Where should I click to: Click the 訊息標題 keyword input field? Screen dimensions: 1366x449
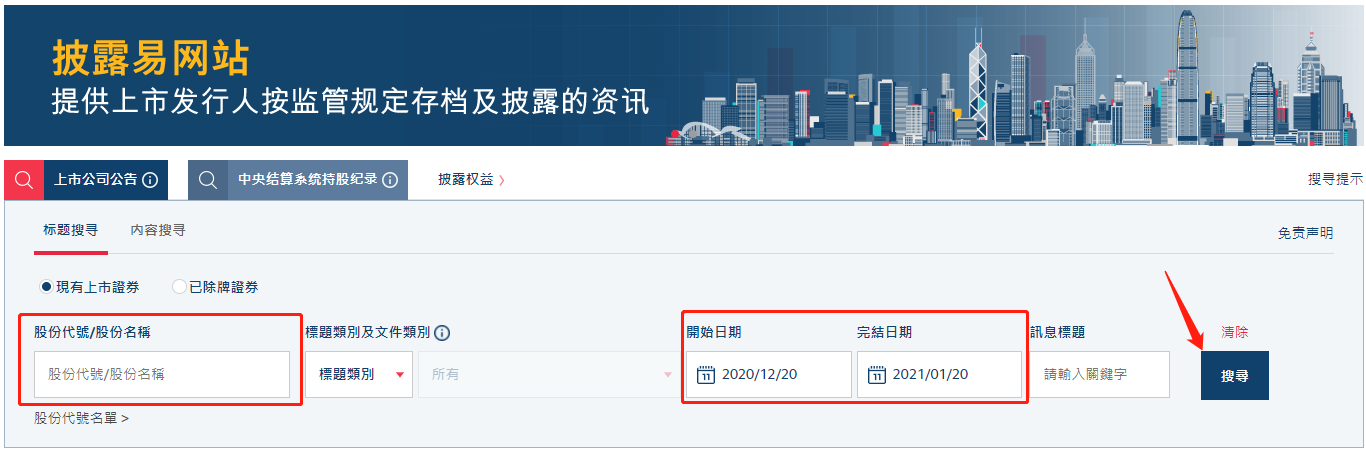[x=1099, y=375]
